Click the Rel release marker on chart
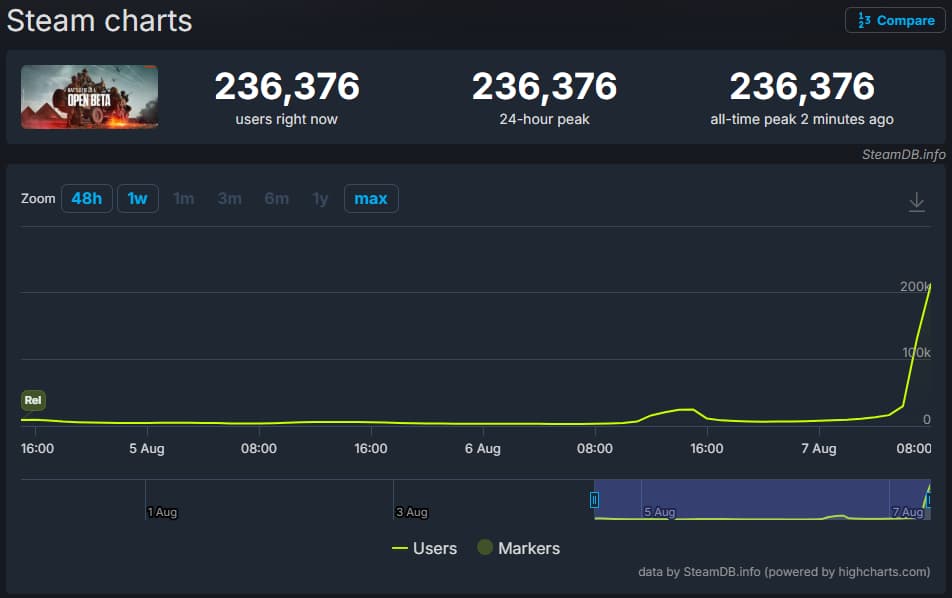 point(33,400)
